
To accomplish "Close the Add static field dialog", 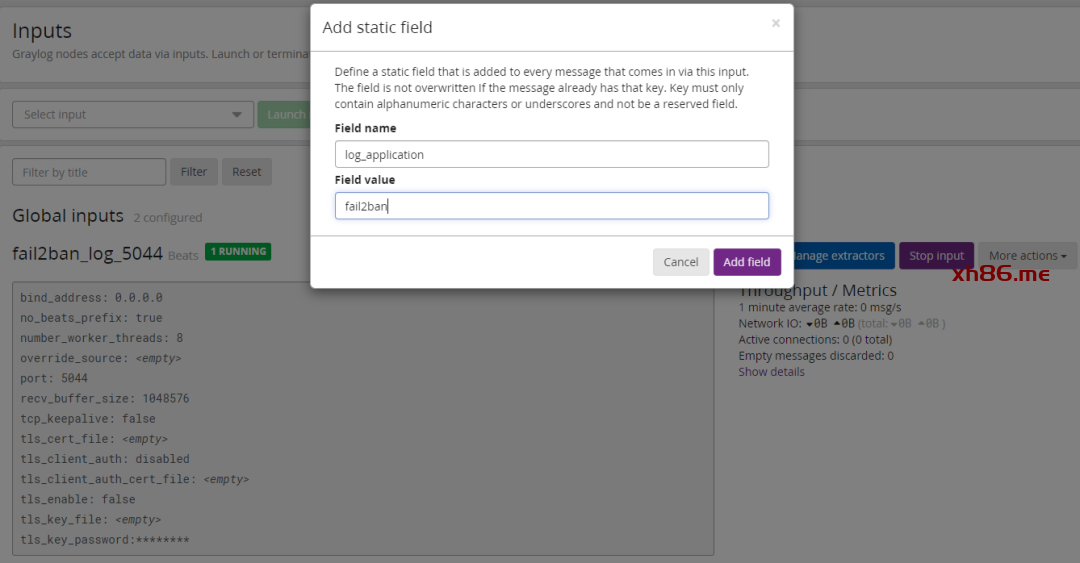I will click(x=775, y=24).
